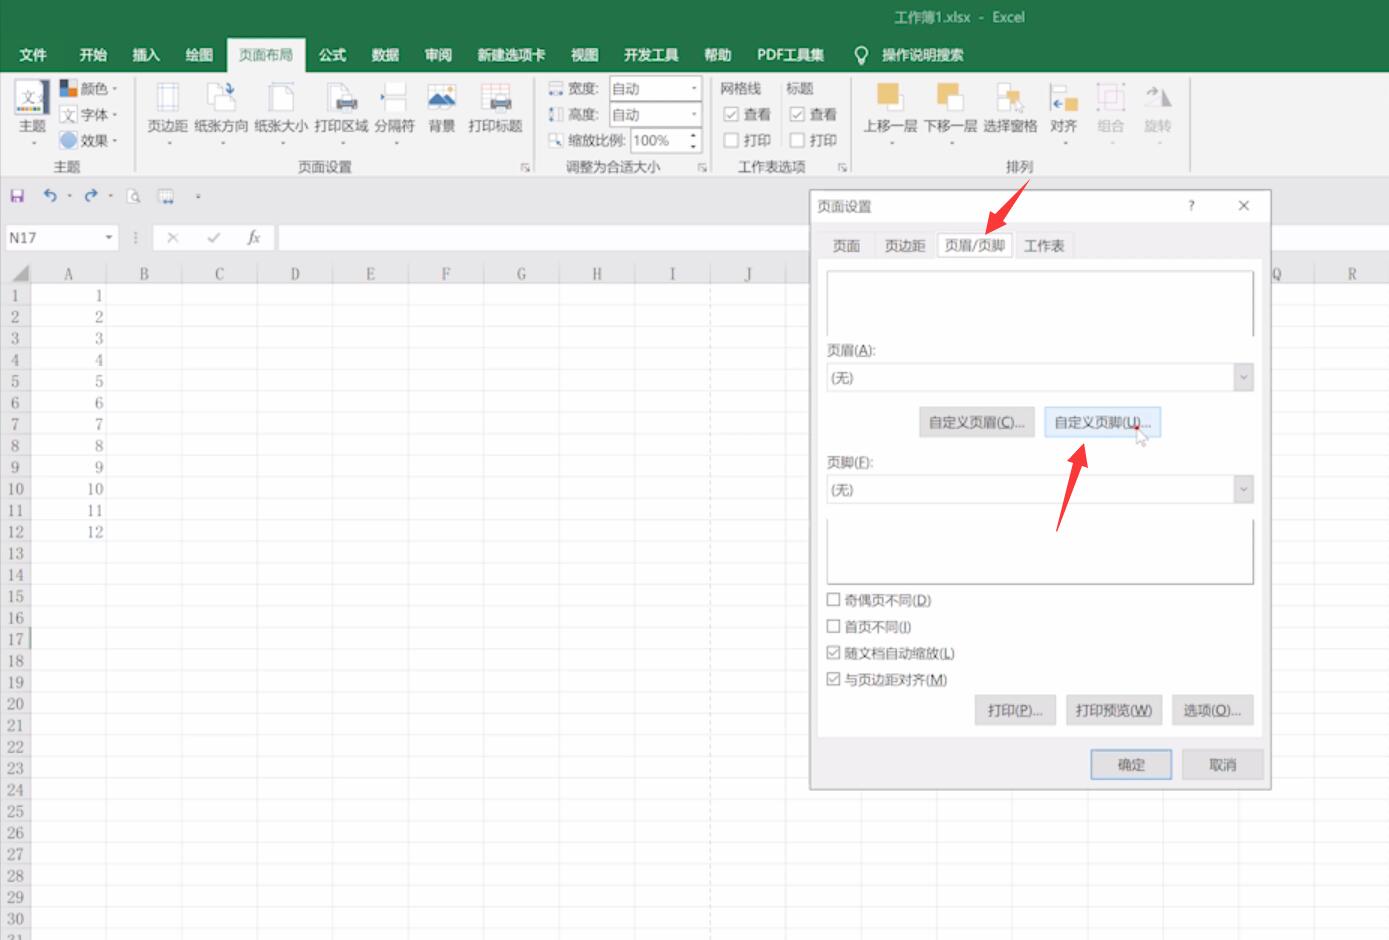Screen dimensions: 1389x940
Task: Click Custom Footer (自定义页脚) button
Action: pos(1102,422)
